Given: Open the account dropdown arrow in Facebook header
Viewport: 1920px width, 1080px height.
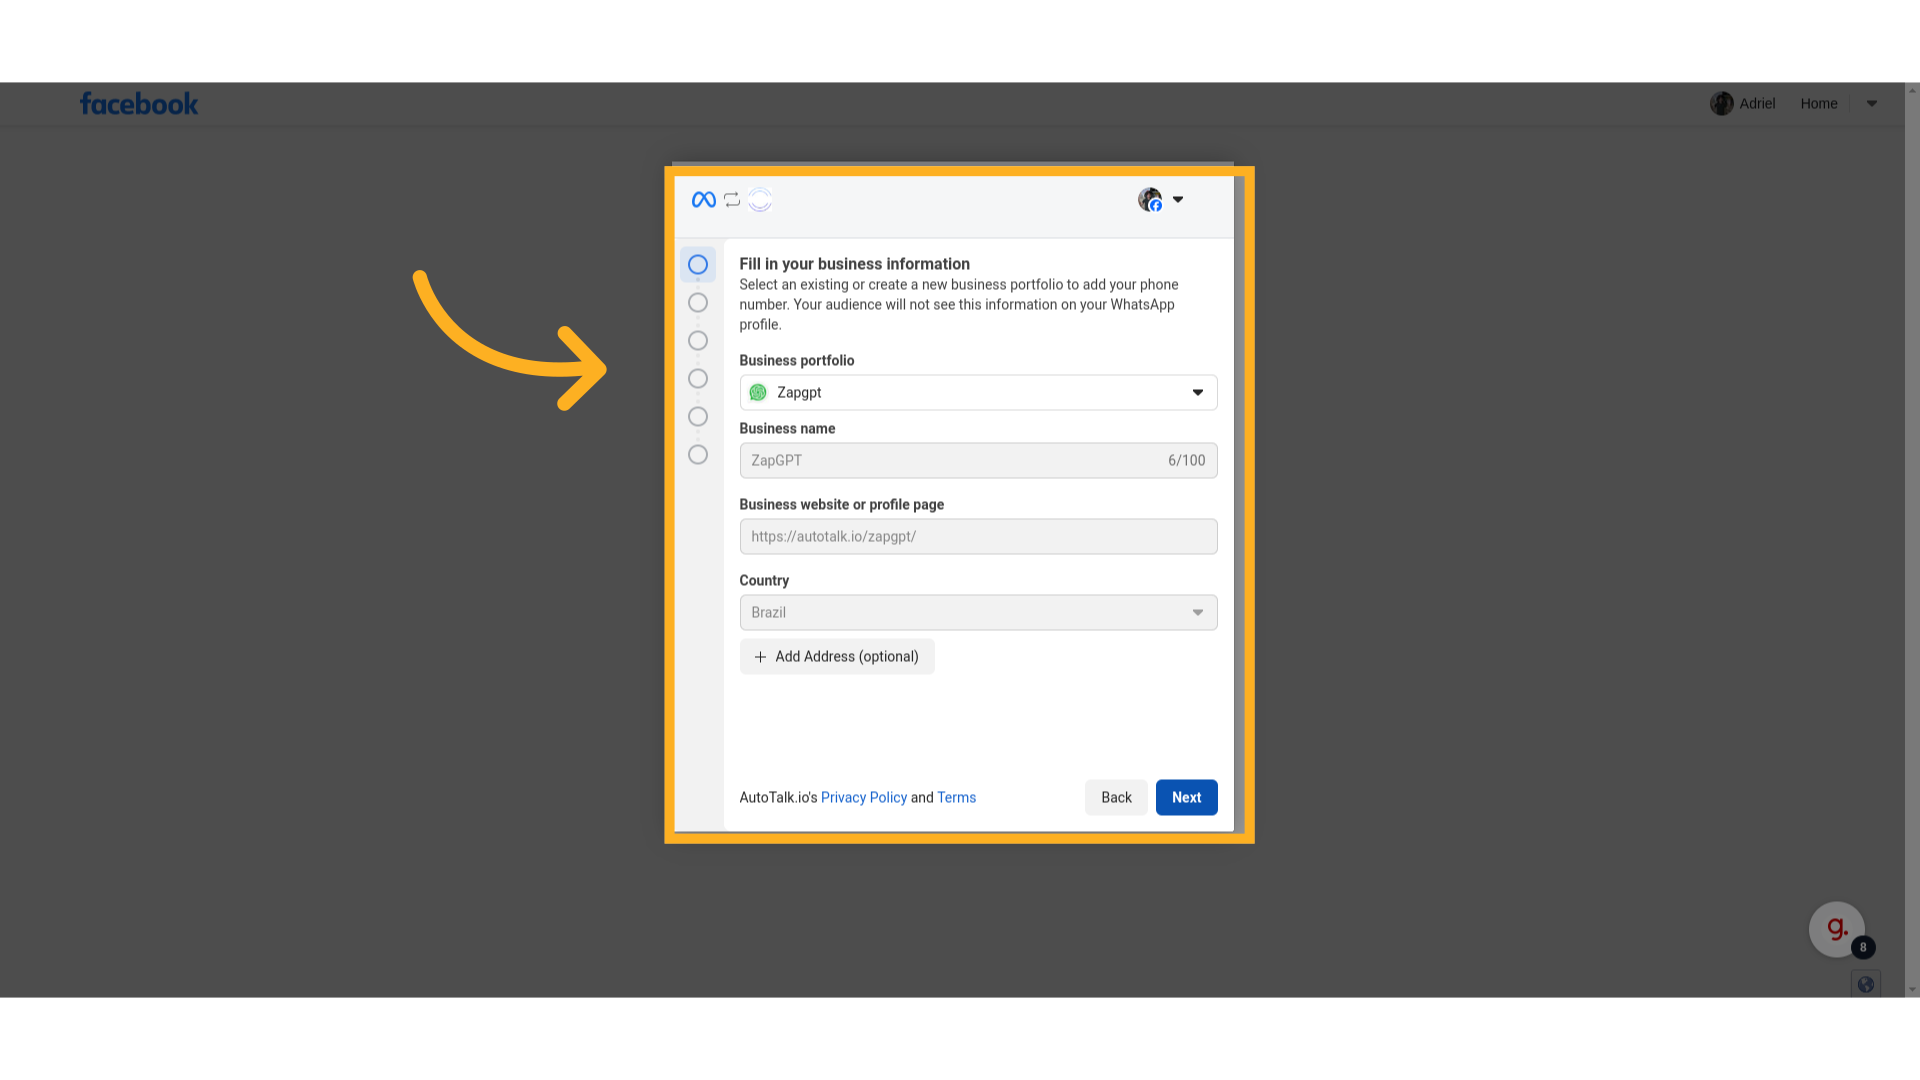Looking at the screenshot, I should [x=1871, y=104].
